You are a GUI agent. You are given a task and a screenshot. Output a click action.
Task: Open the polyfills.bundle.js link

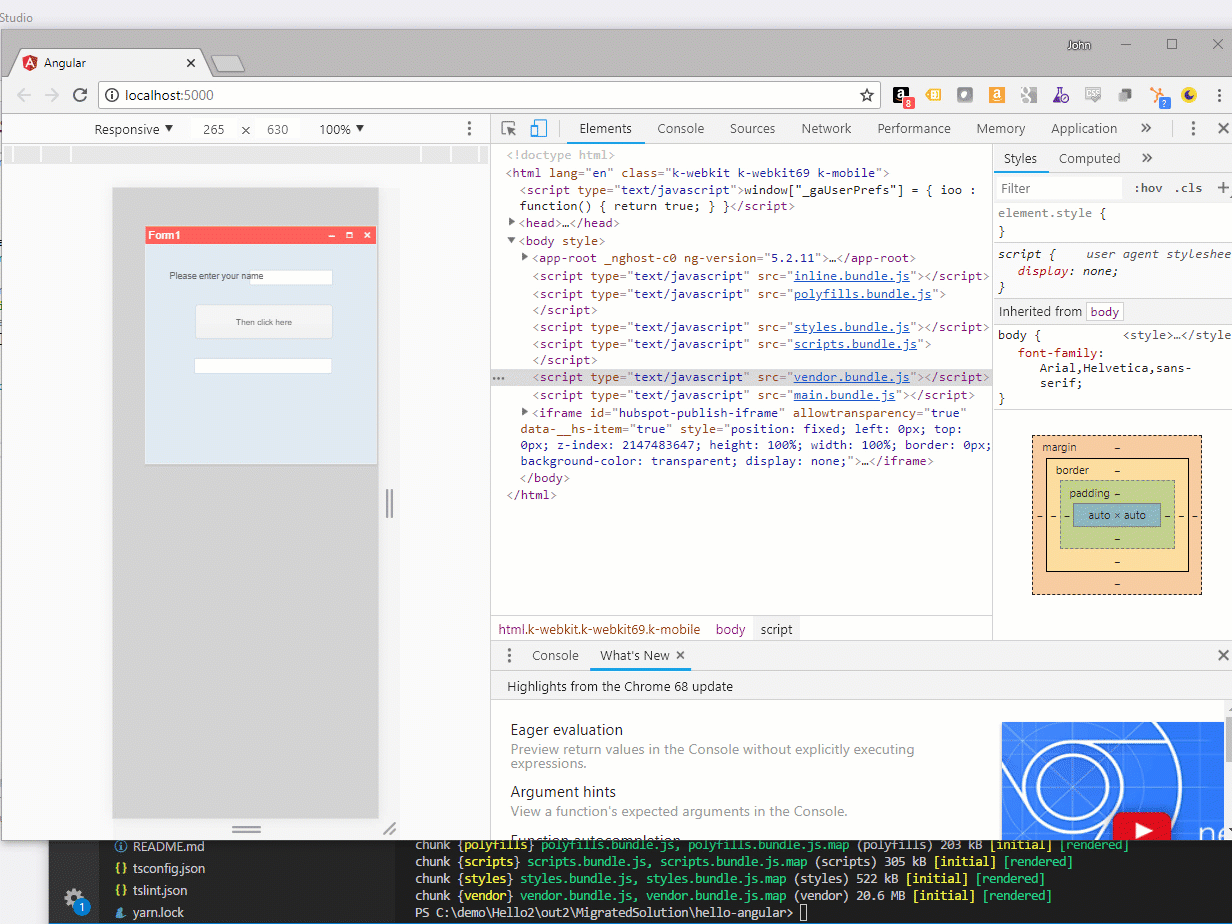(863, 294)
